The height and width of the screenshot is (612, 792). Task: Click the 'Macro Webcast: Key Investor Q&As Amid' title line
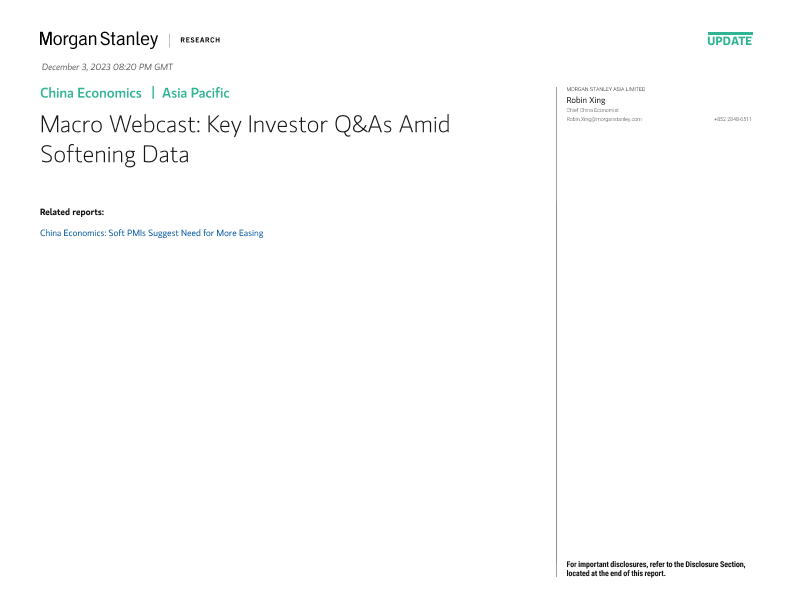(x=245, y=125)
